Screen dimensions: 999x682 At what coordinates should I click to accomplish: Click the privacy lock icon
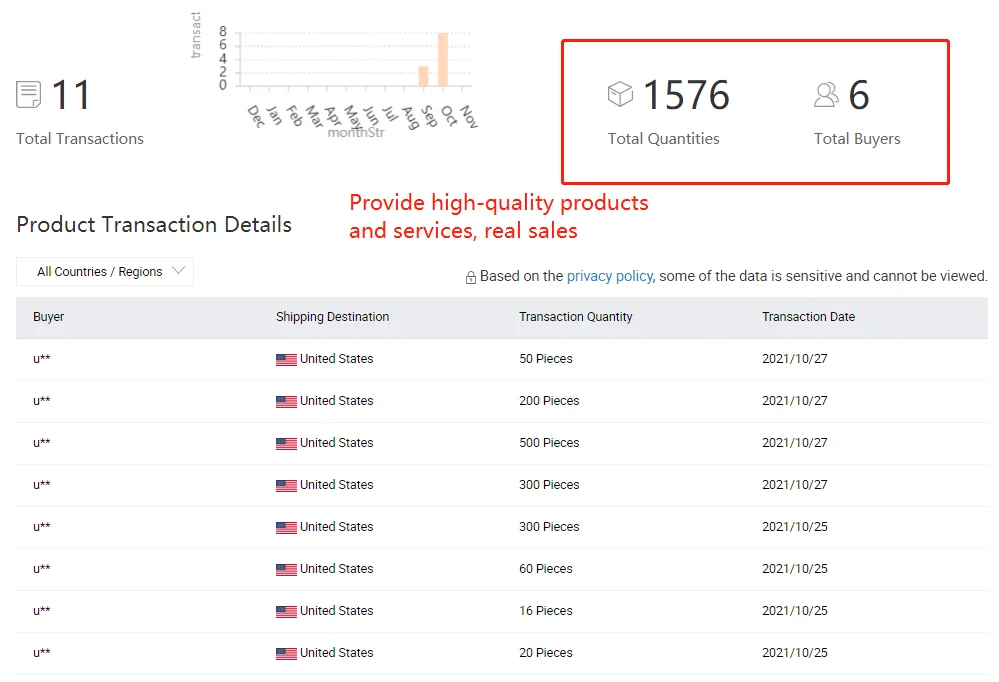tap(471, 277)
